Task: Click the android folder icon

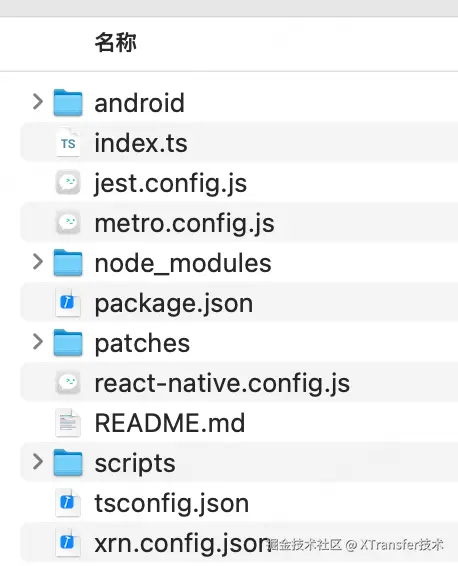Action: pos(68,103)
